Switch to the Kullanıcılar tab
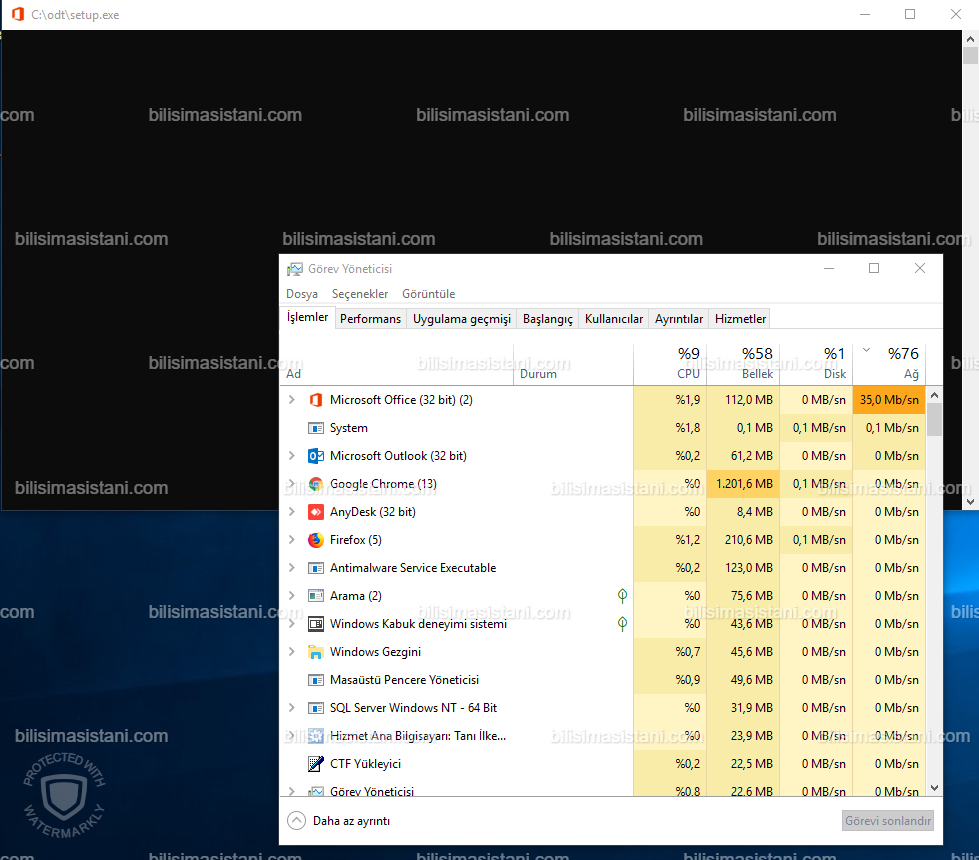Viewport: 979px width, 860px height. (614, 319)
